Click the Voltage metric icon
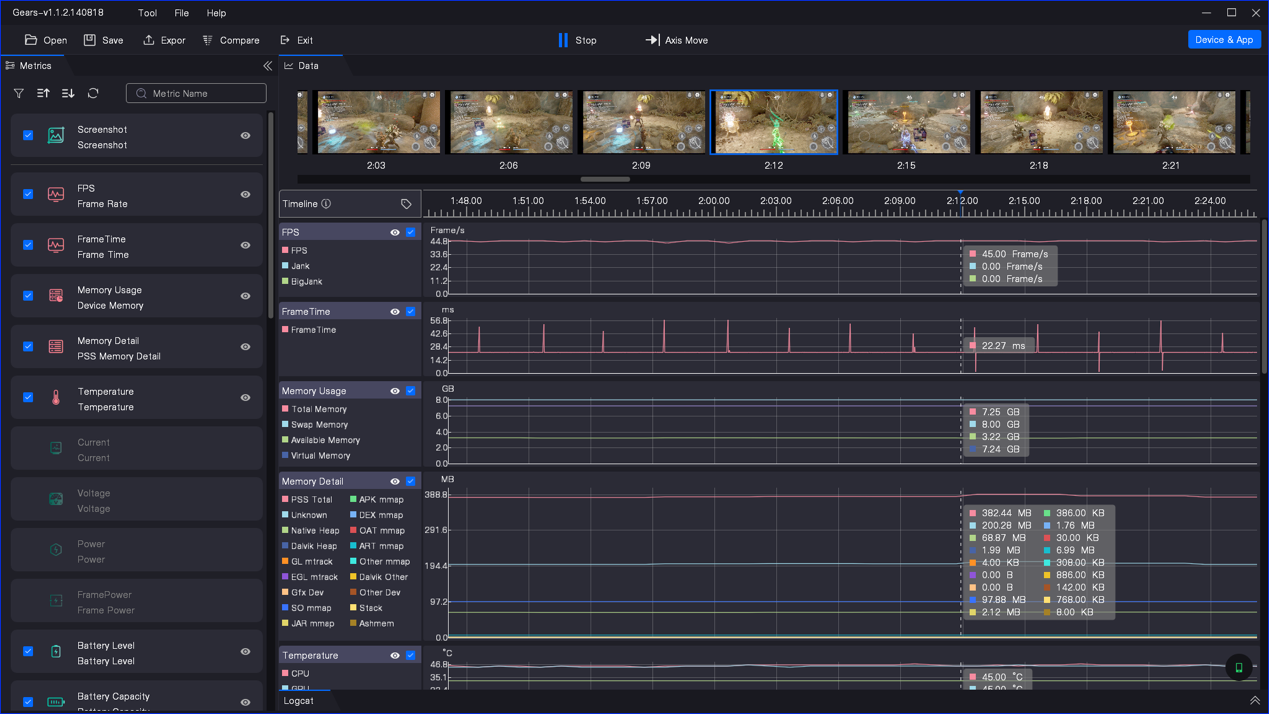Image resolution: width=1269 pixels, height=714 pixels. [56, 500]
